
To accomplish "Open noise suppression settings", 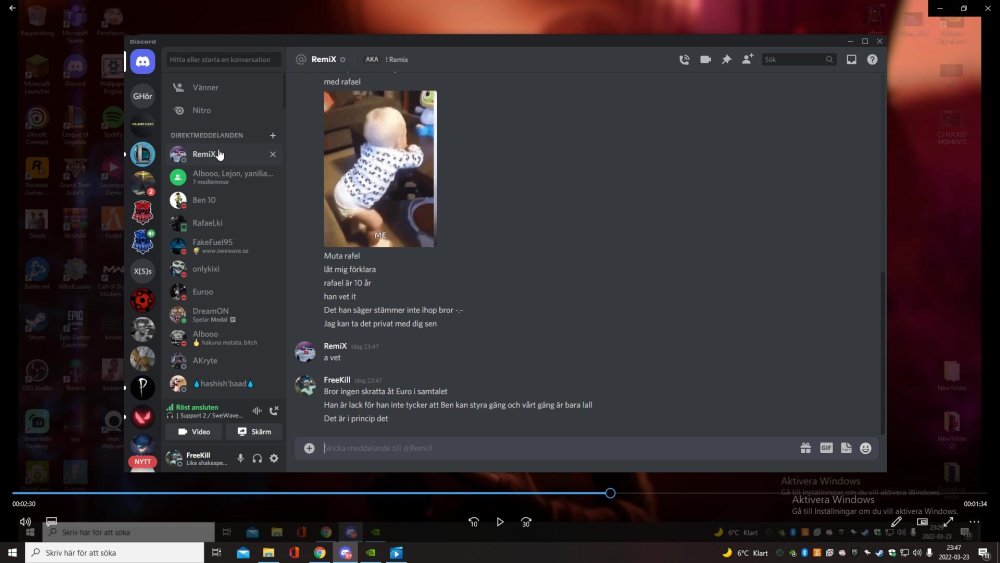I will pyautogui.click(x=257, y=411).
